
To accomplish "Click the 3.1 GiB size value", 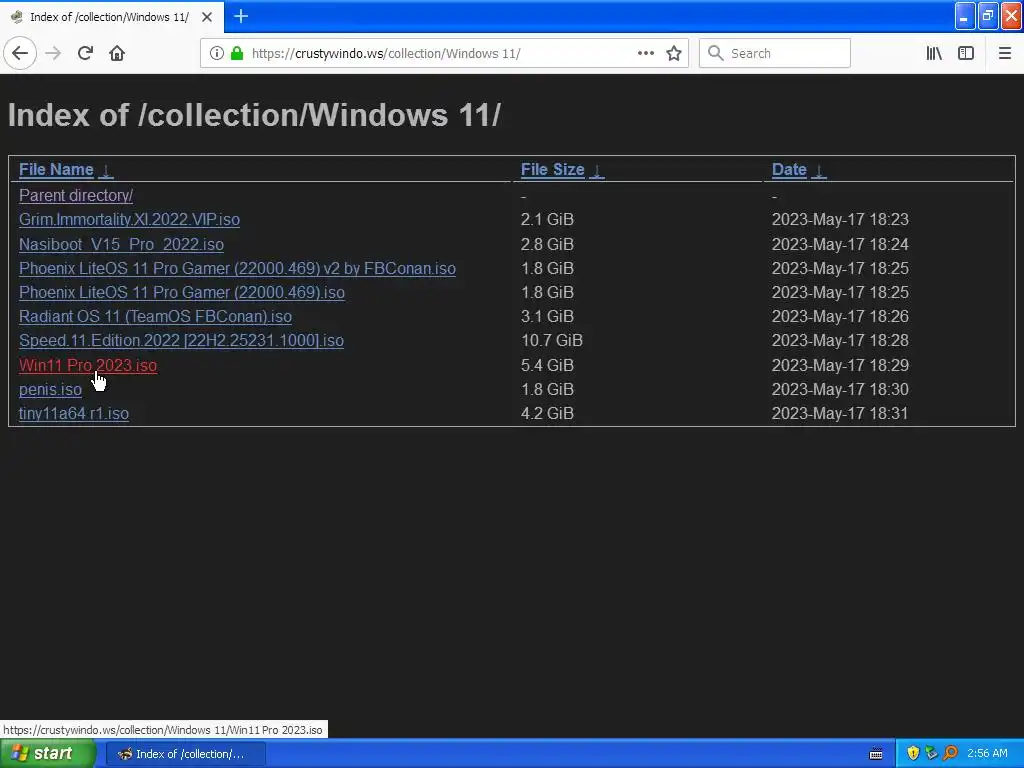I will [x=547, y=316].
